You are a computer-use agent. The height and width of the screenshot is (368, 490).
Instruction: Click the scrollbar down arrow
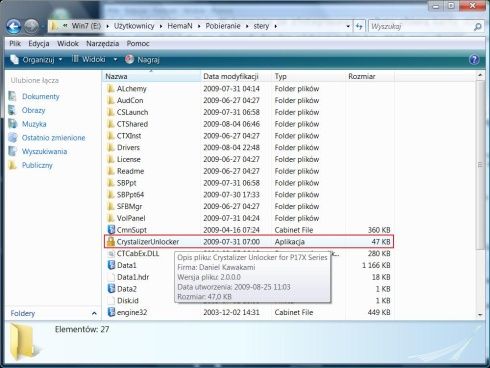click(480, 315)
